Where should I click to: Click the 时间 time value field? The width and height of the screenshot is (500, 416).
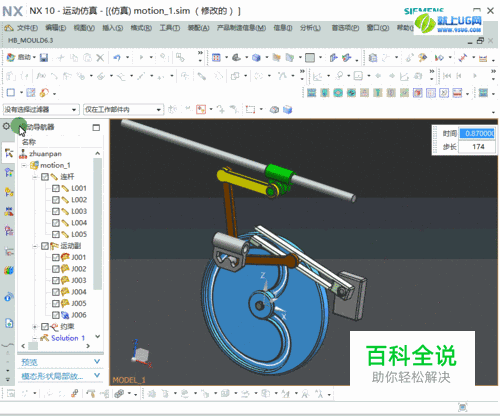477,133
